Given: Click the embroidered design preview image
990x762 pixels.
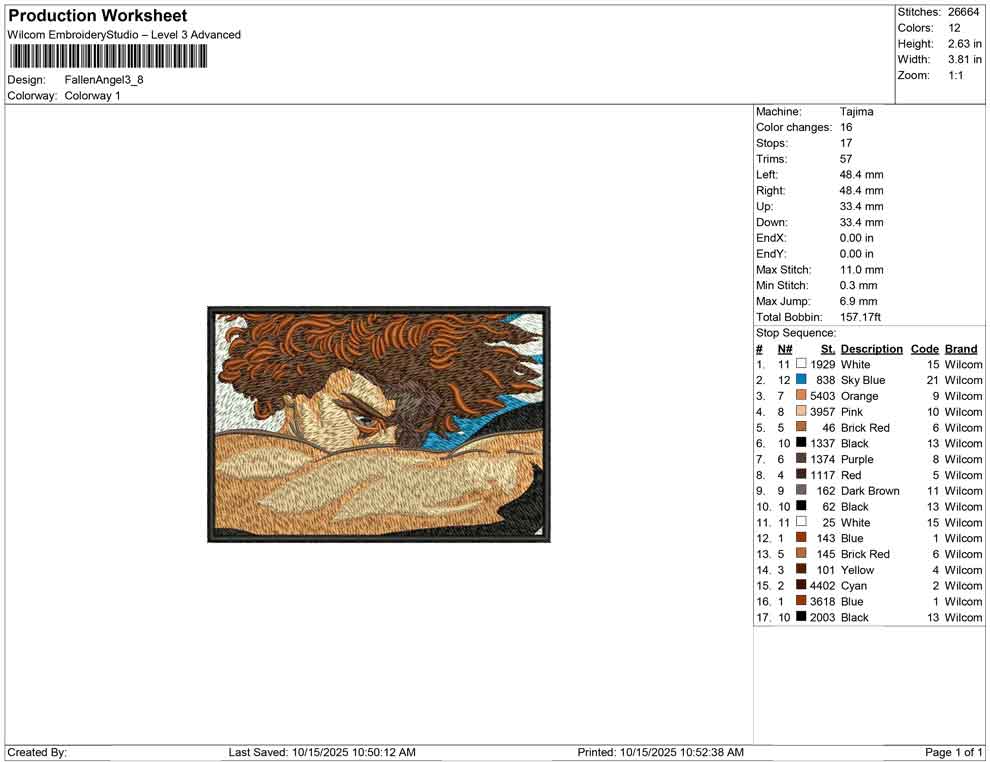Looking at the screenshot, I should pos(379,424).
